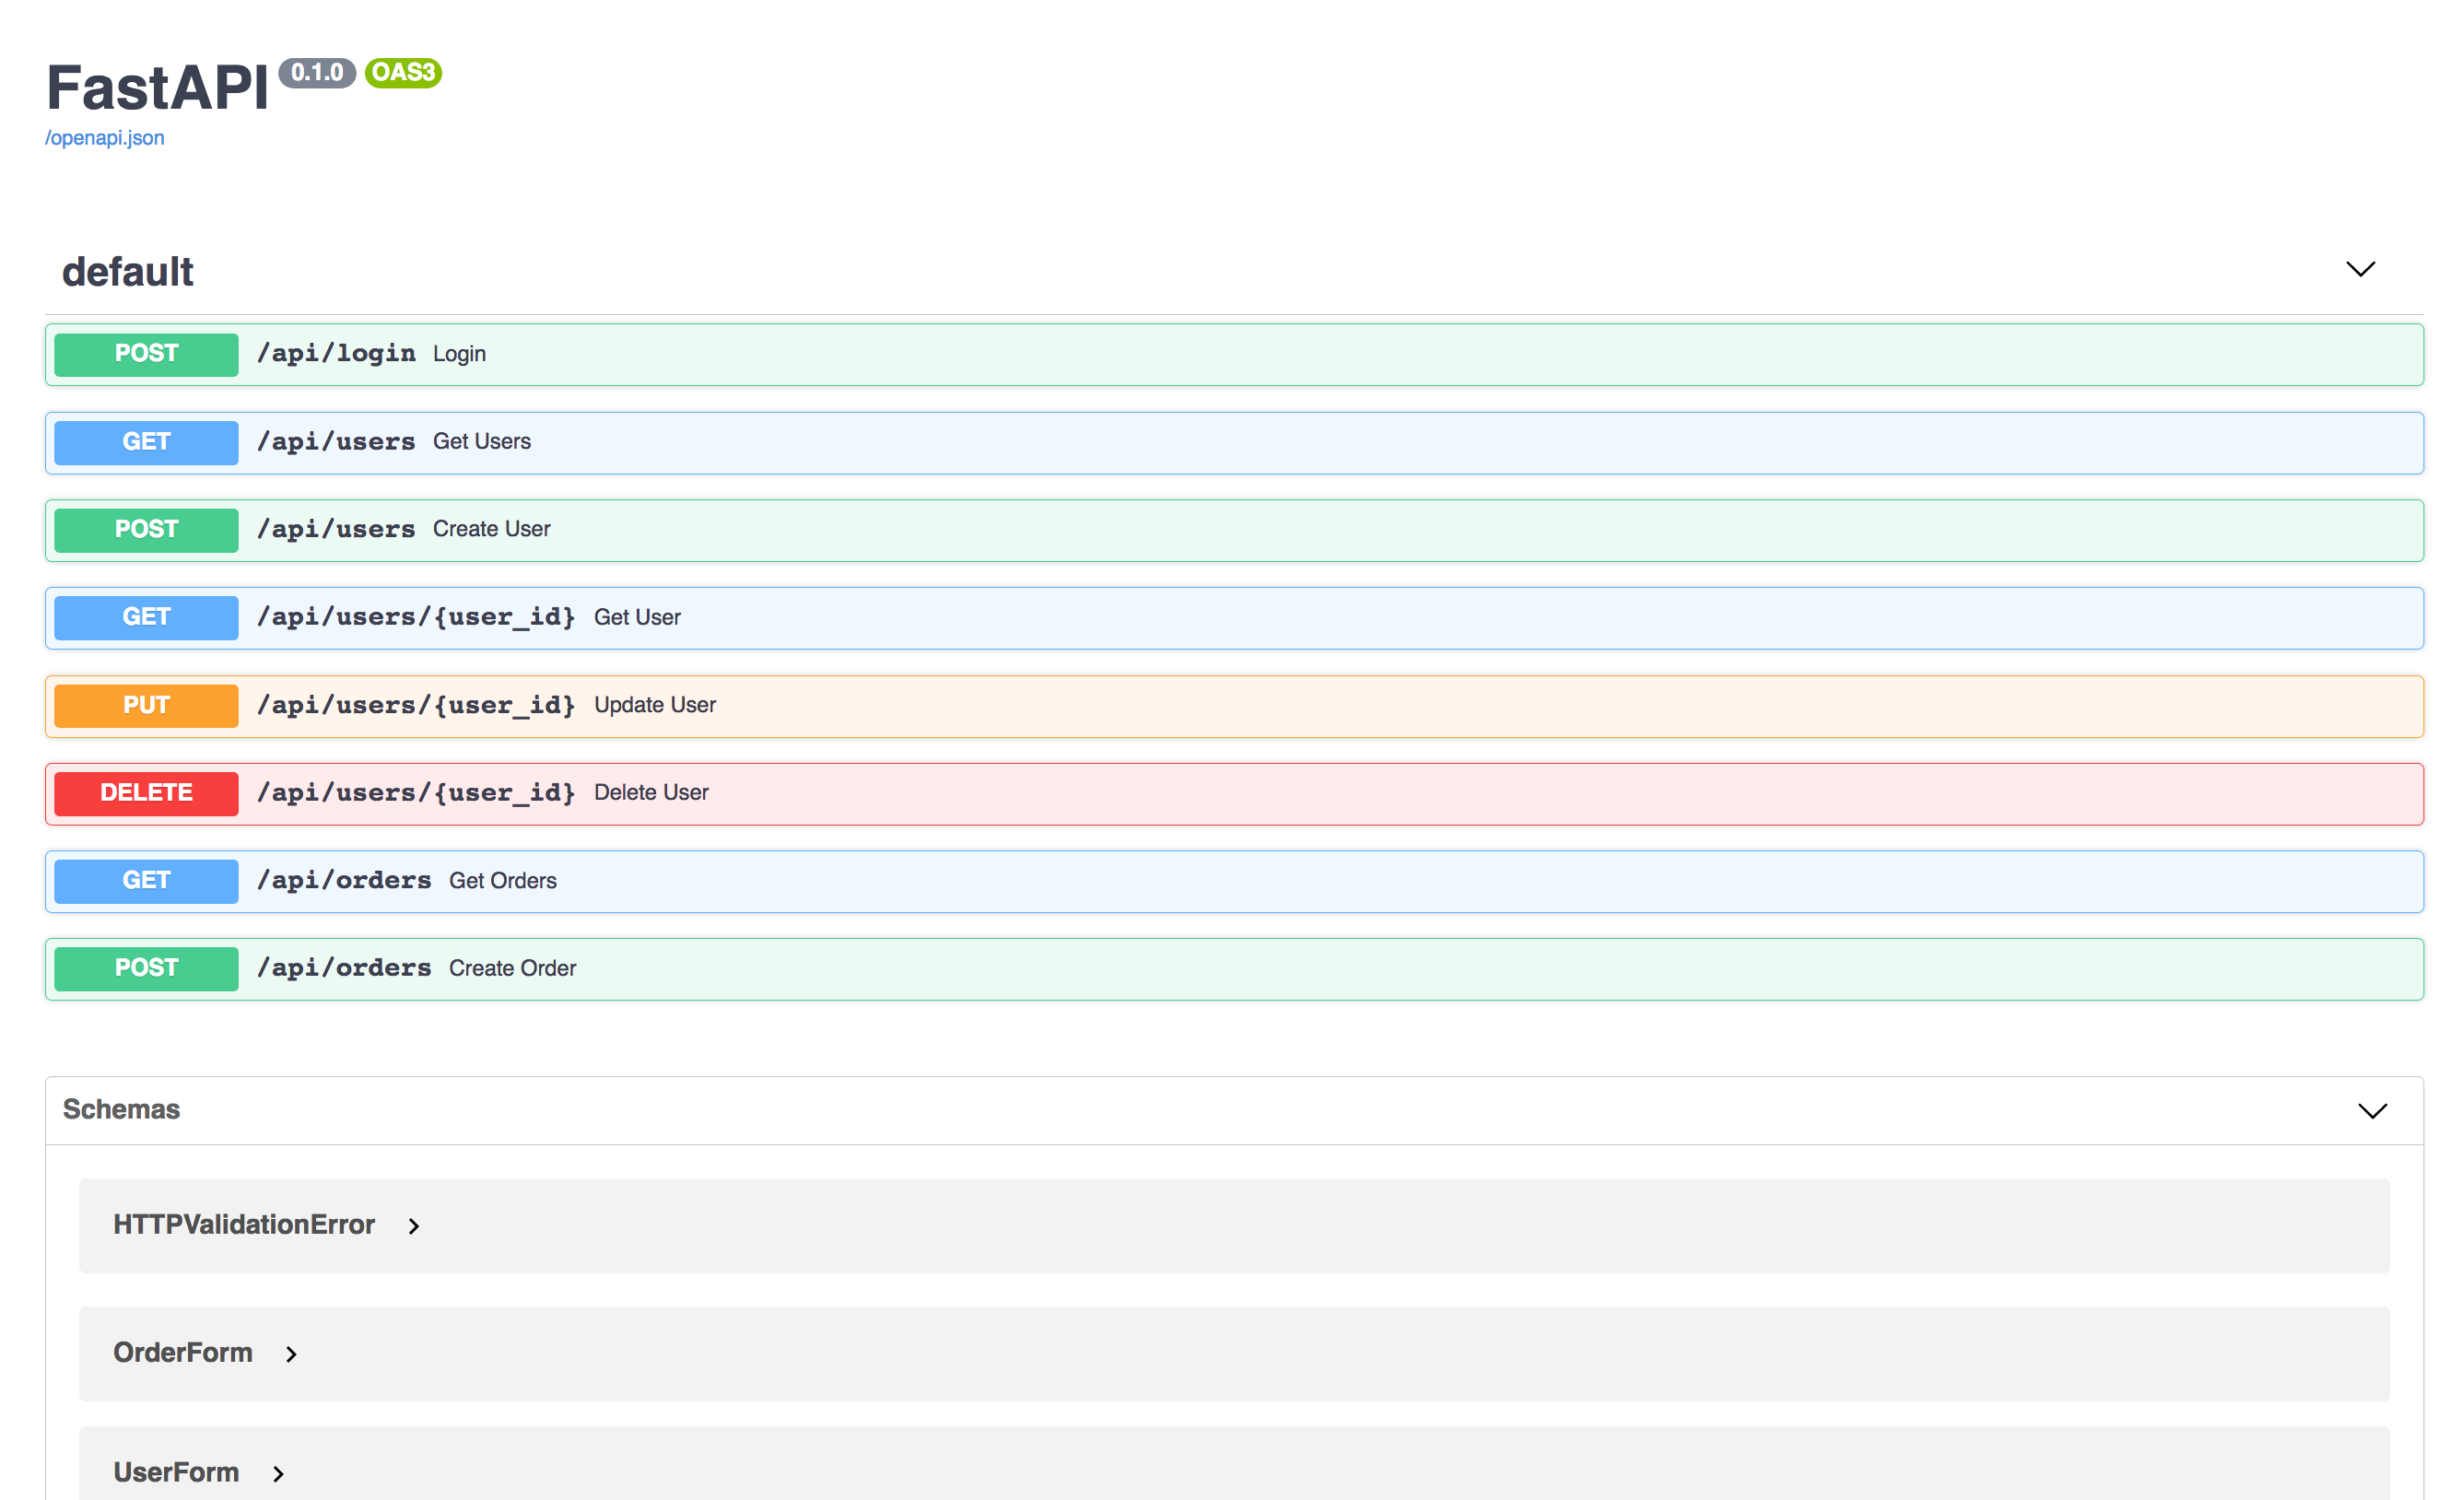Image resolution: width=2464 pixels, height=1500 pixels.
Task: Click the POST badge for /api/login
Action: (146, 354)
